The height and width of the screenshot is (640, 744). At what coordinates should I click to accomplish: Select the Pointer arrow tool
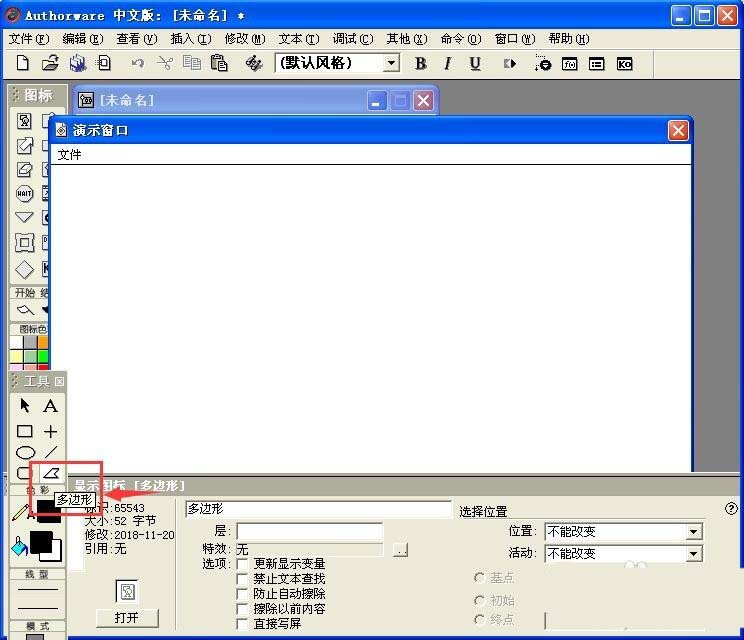25,406
